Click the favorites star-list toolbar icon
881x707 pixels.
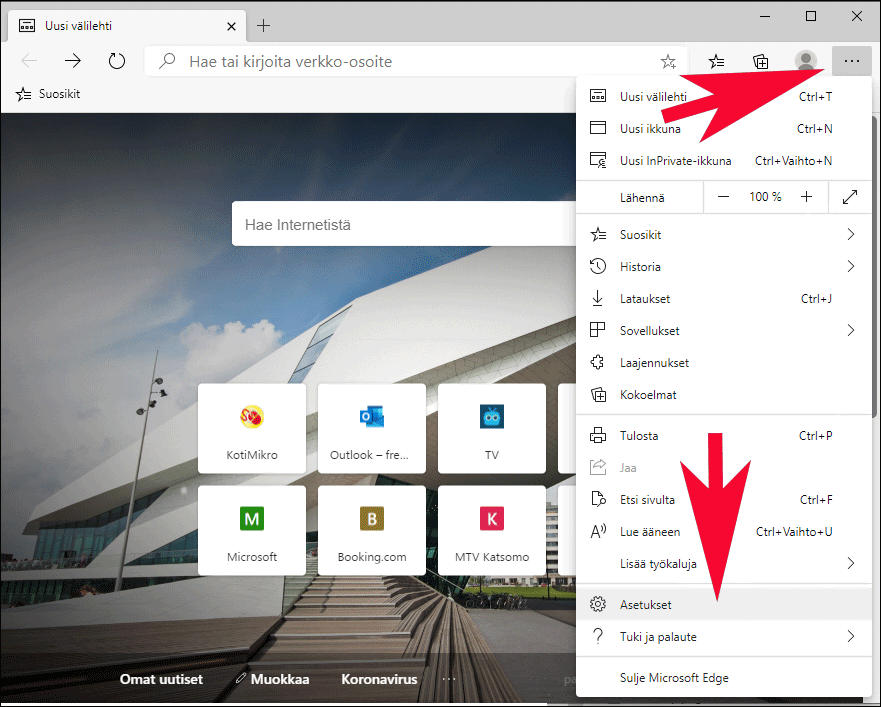pos(716,61)
